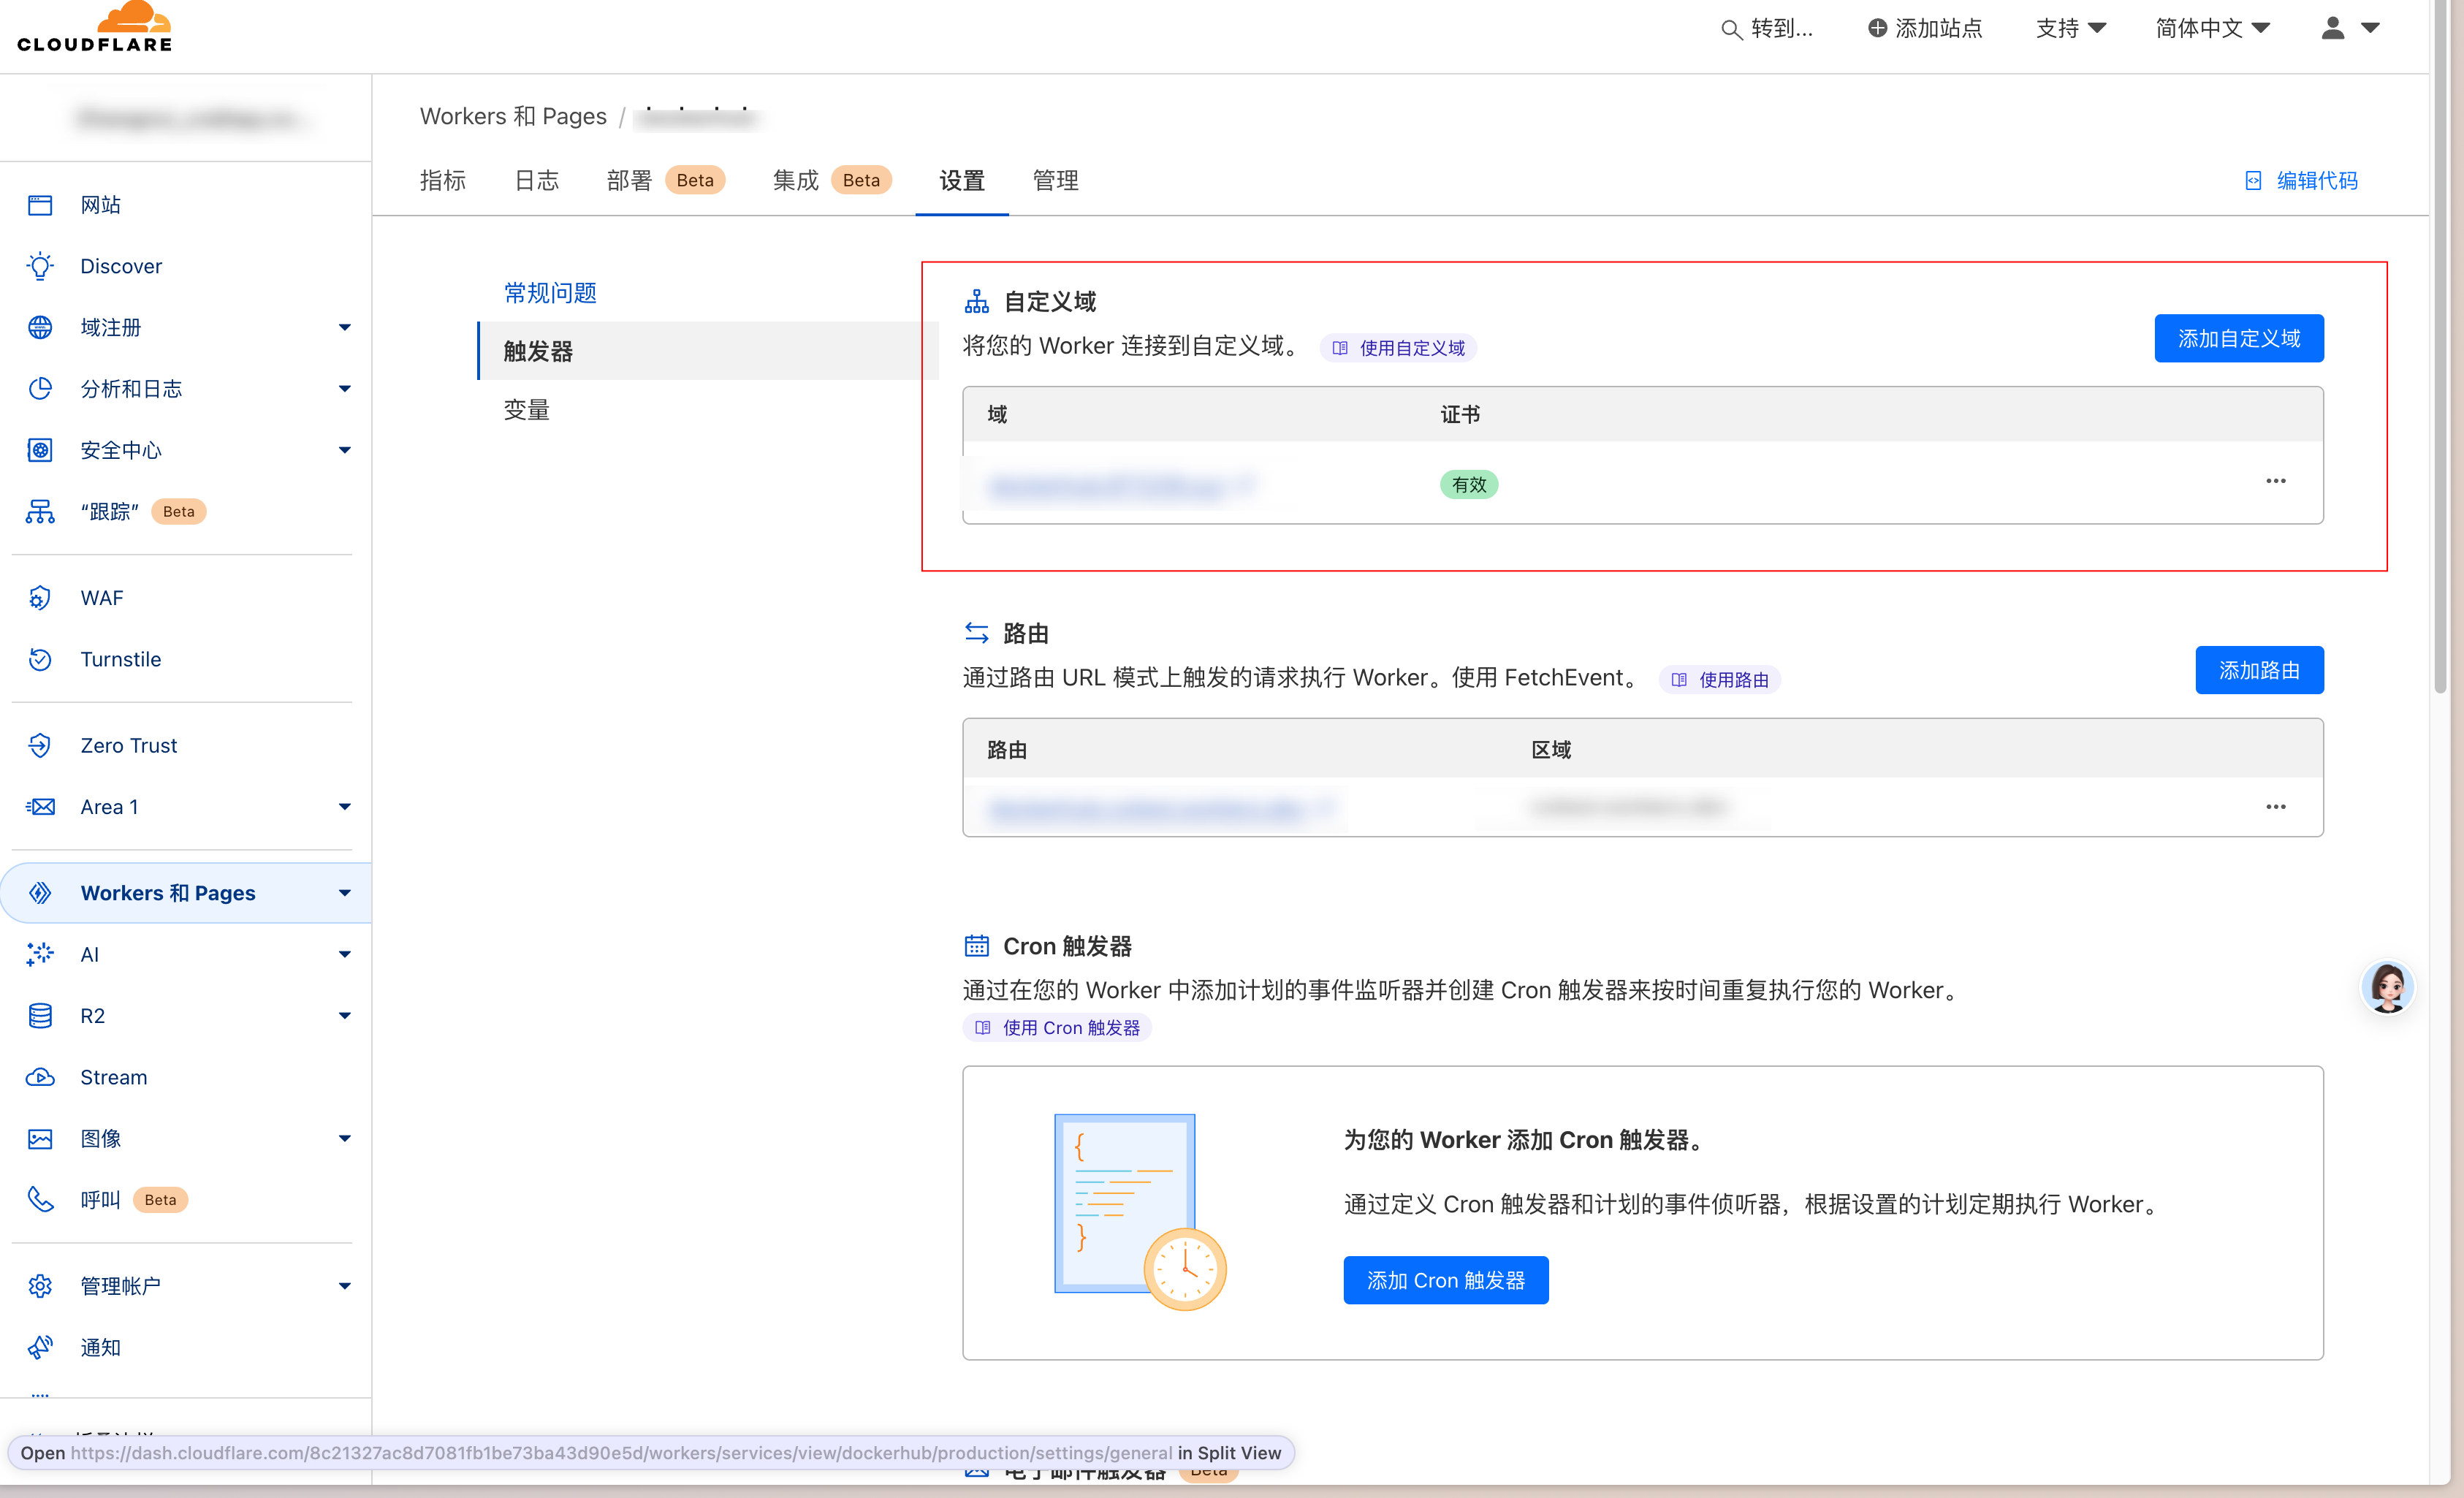Switch to the 日志 tab
This screenshot has height=1498, width=2464.
click(536, 181)
